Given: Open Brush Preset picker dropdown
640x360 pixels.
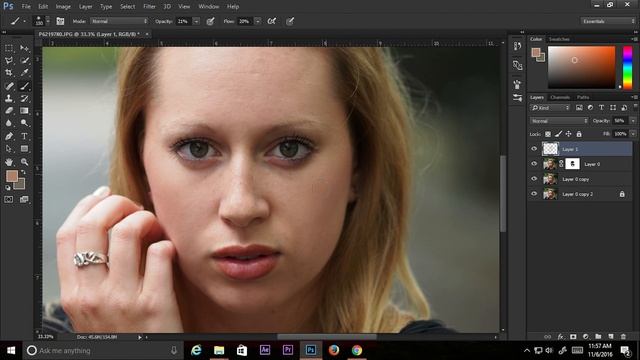Looking at the screenshot, I should [48, 21].
